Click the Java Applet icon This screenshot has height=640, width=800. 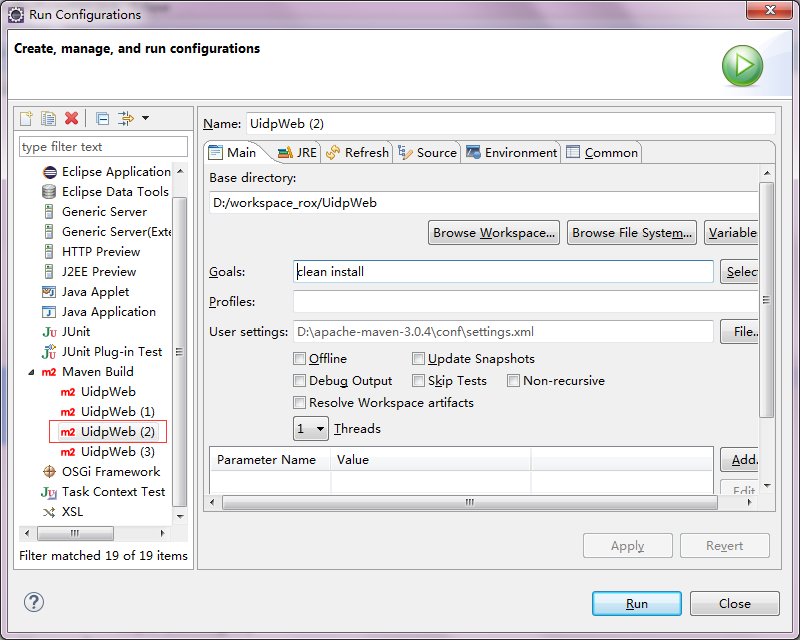coord(49,292)
